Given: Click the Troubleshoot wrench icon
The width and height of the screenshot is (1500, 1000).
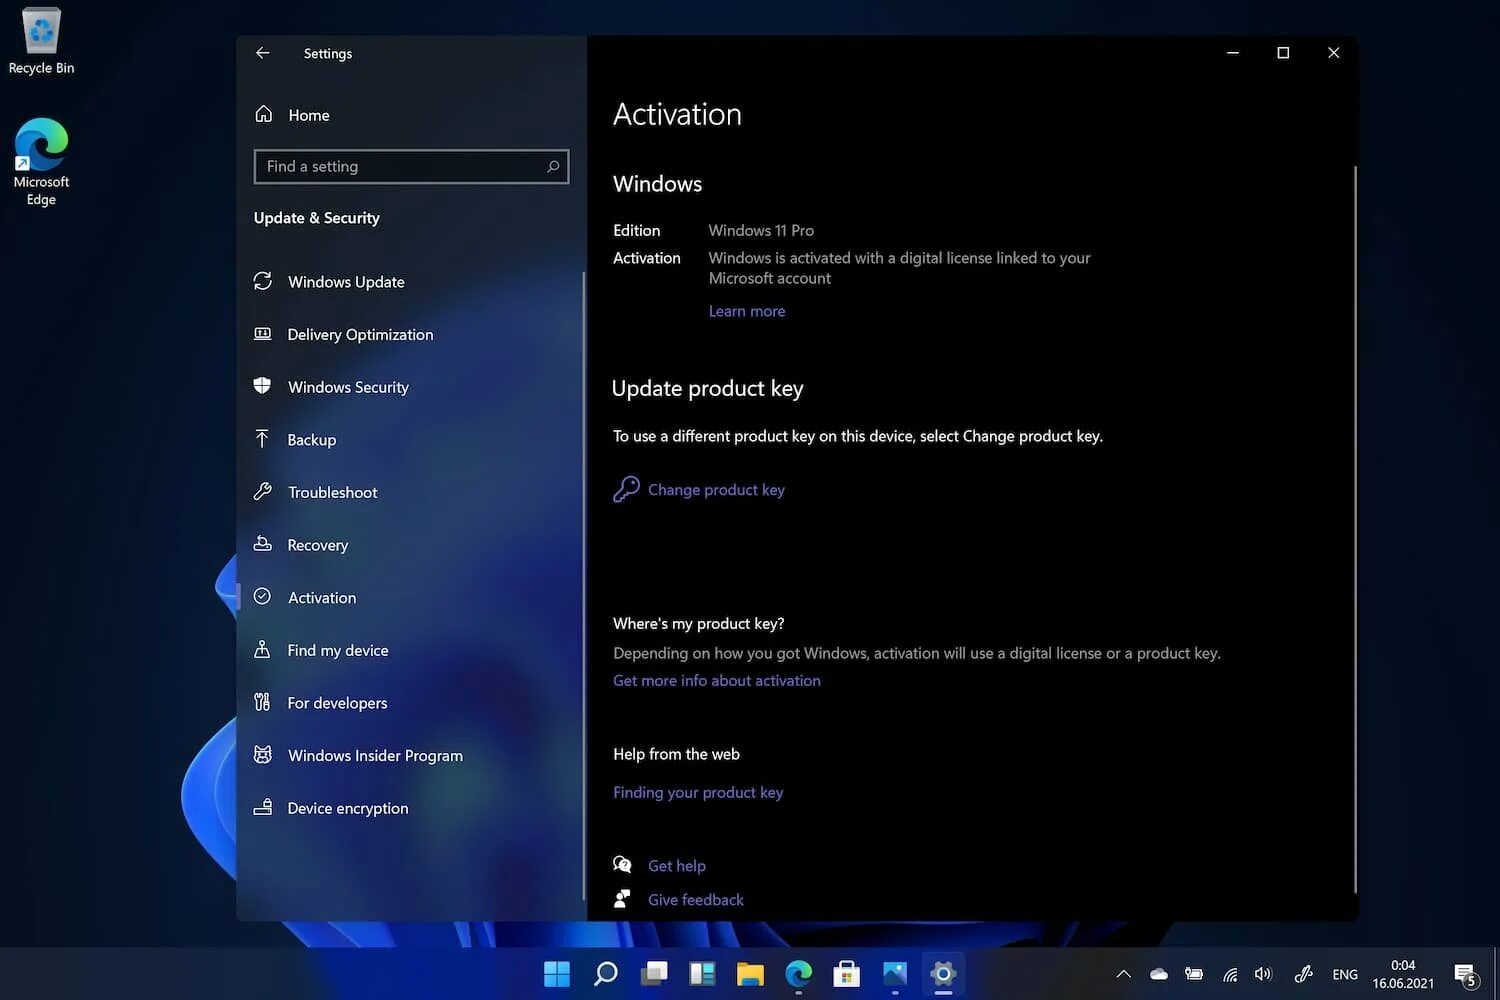Looking at the screenshot, I should coord(263,491).
